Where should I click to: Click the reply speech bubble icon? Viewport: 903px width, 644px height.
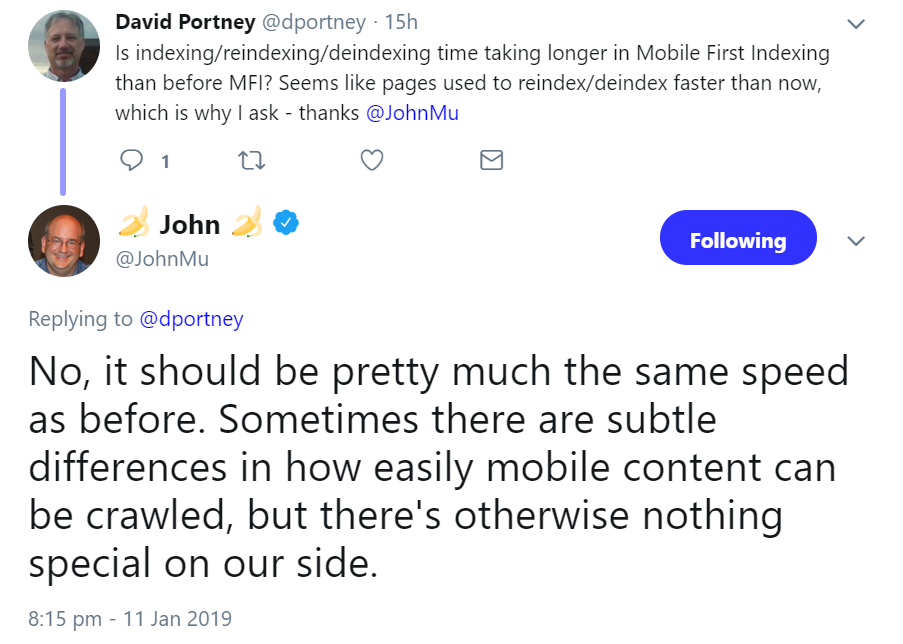pos(132,160)
